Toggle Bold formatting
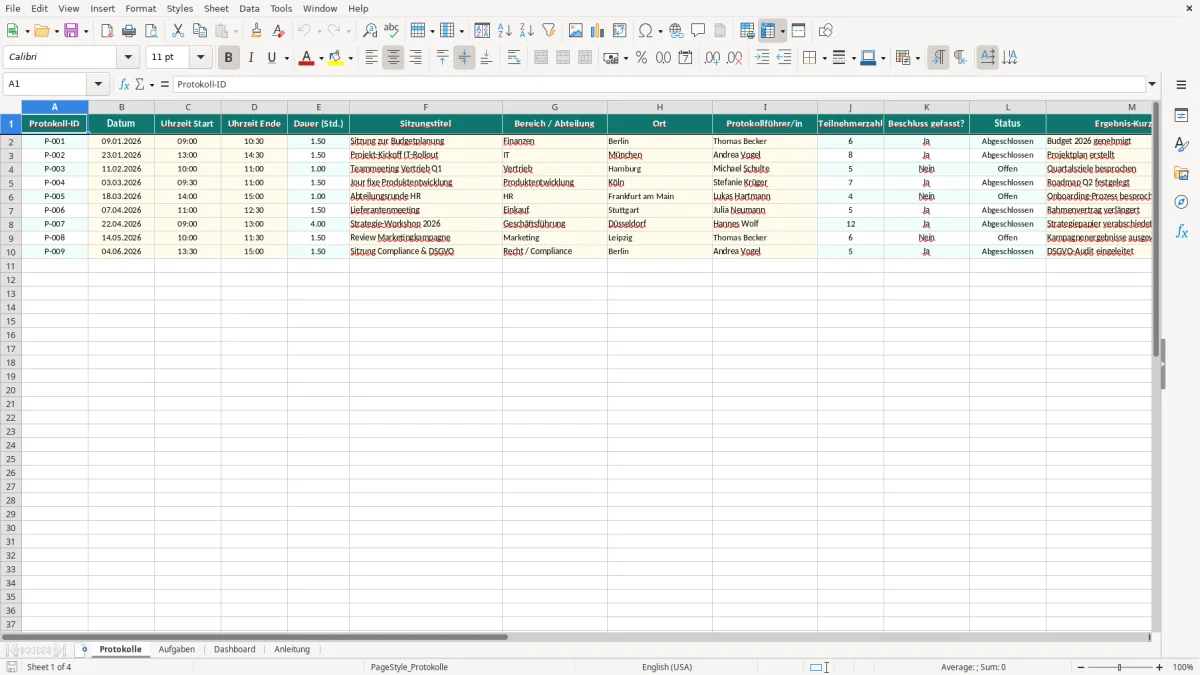The width and height of the screenshot is (1200, 675). tap(229, 58)
